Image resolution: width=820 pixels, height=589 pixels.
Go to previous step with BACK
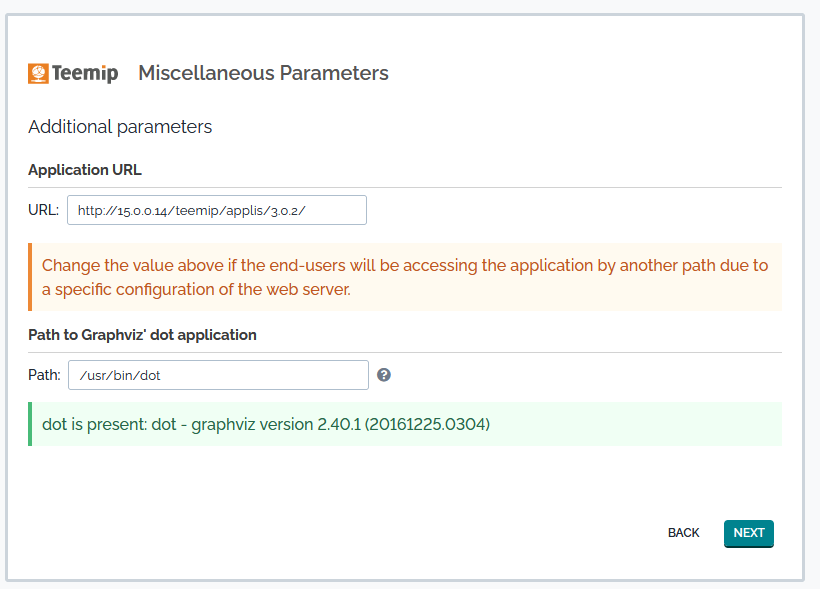pos(683,533)
